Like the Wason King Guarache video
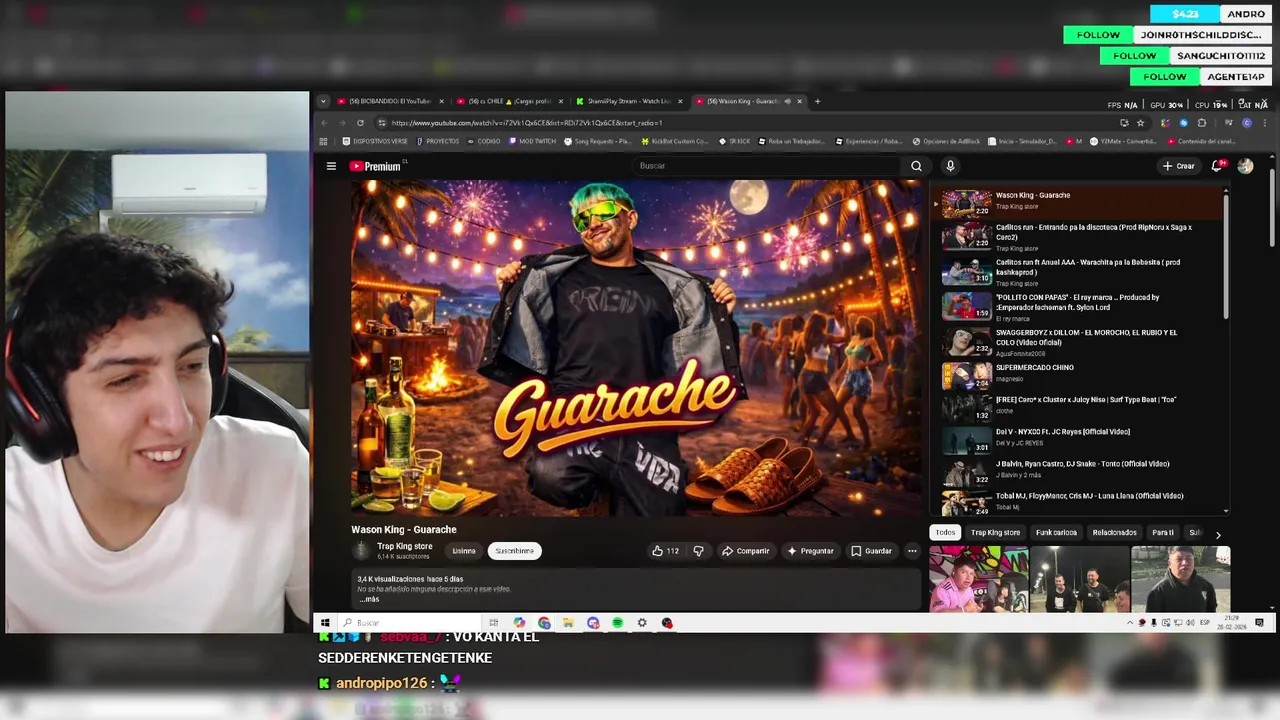 [x=664, y=551]
